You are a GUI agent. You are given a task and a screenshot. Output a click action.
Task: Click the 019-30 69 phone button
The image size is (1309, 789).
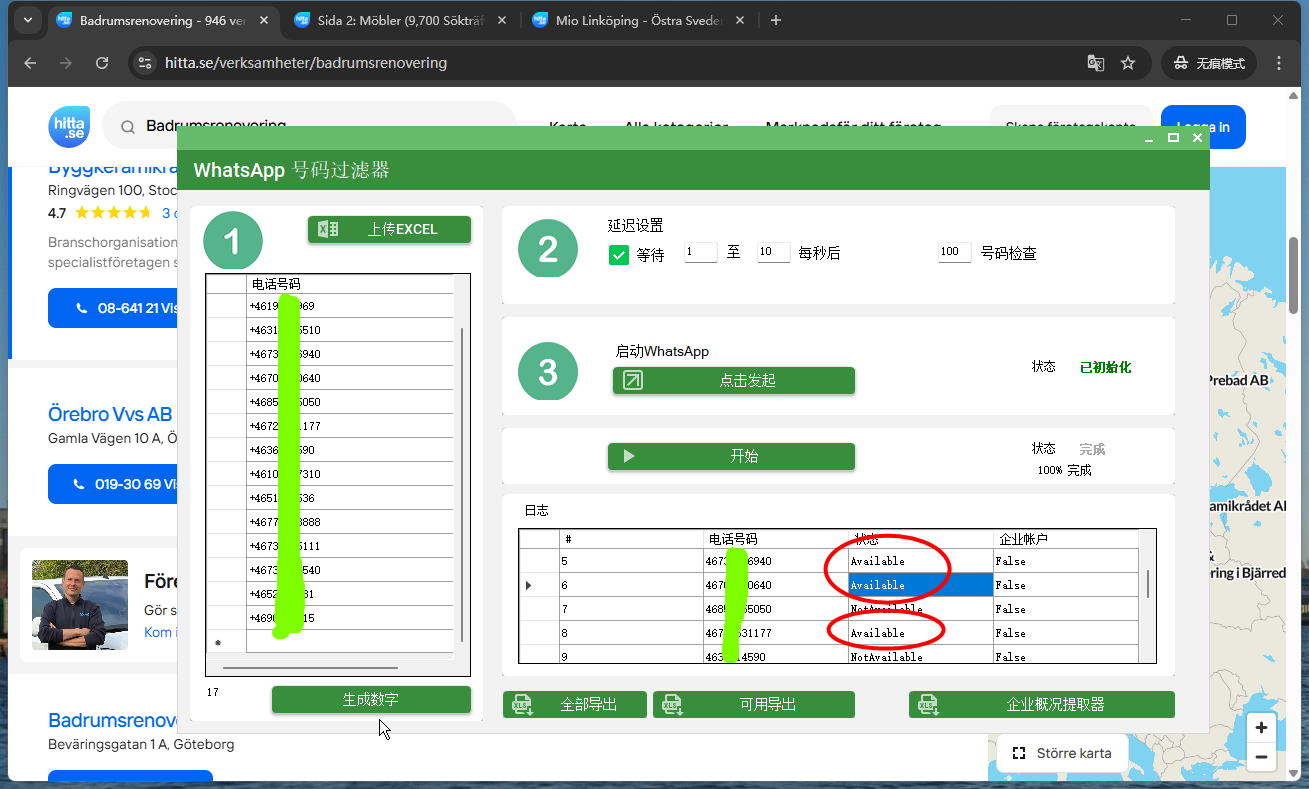coord(113,484)
